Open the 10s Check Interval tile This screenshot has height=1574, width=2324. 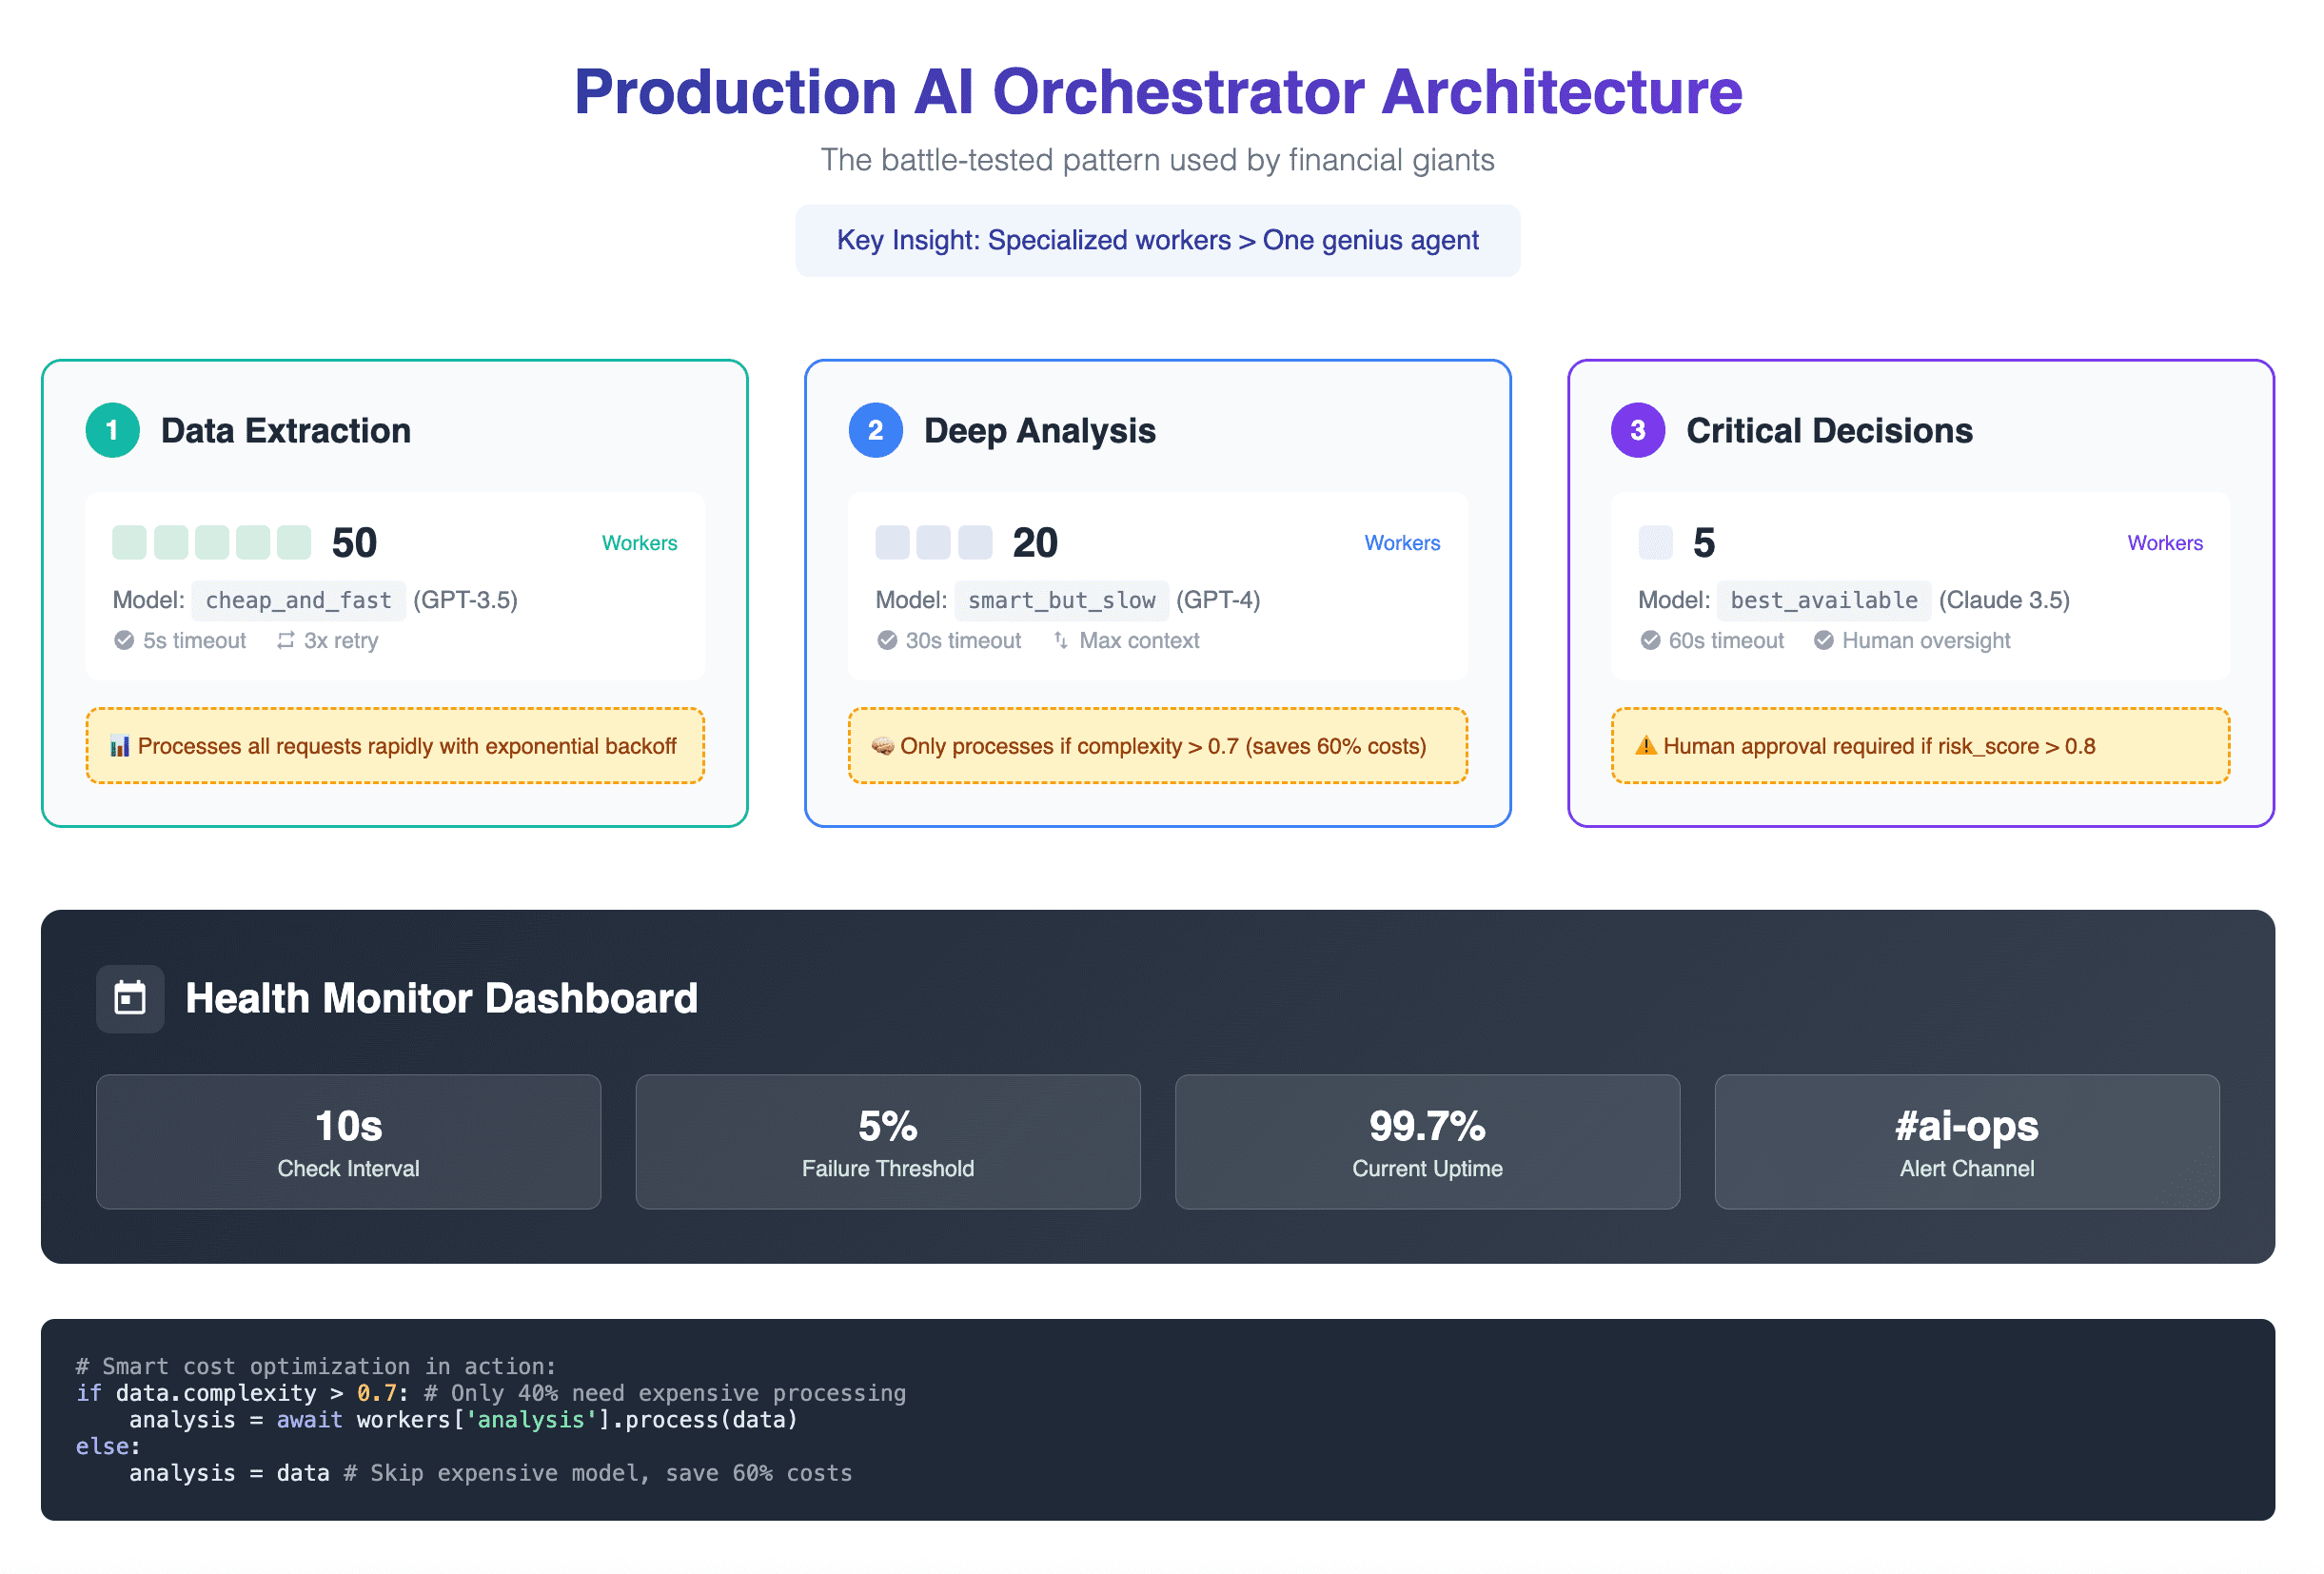click(x=349, y=1143)
